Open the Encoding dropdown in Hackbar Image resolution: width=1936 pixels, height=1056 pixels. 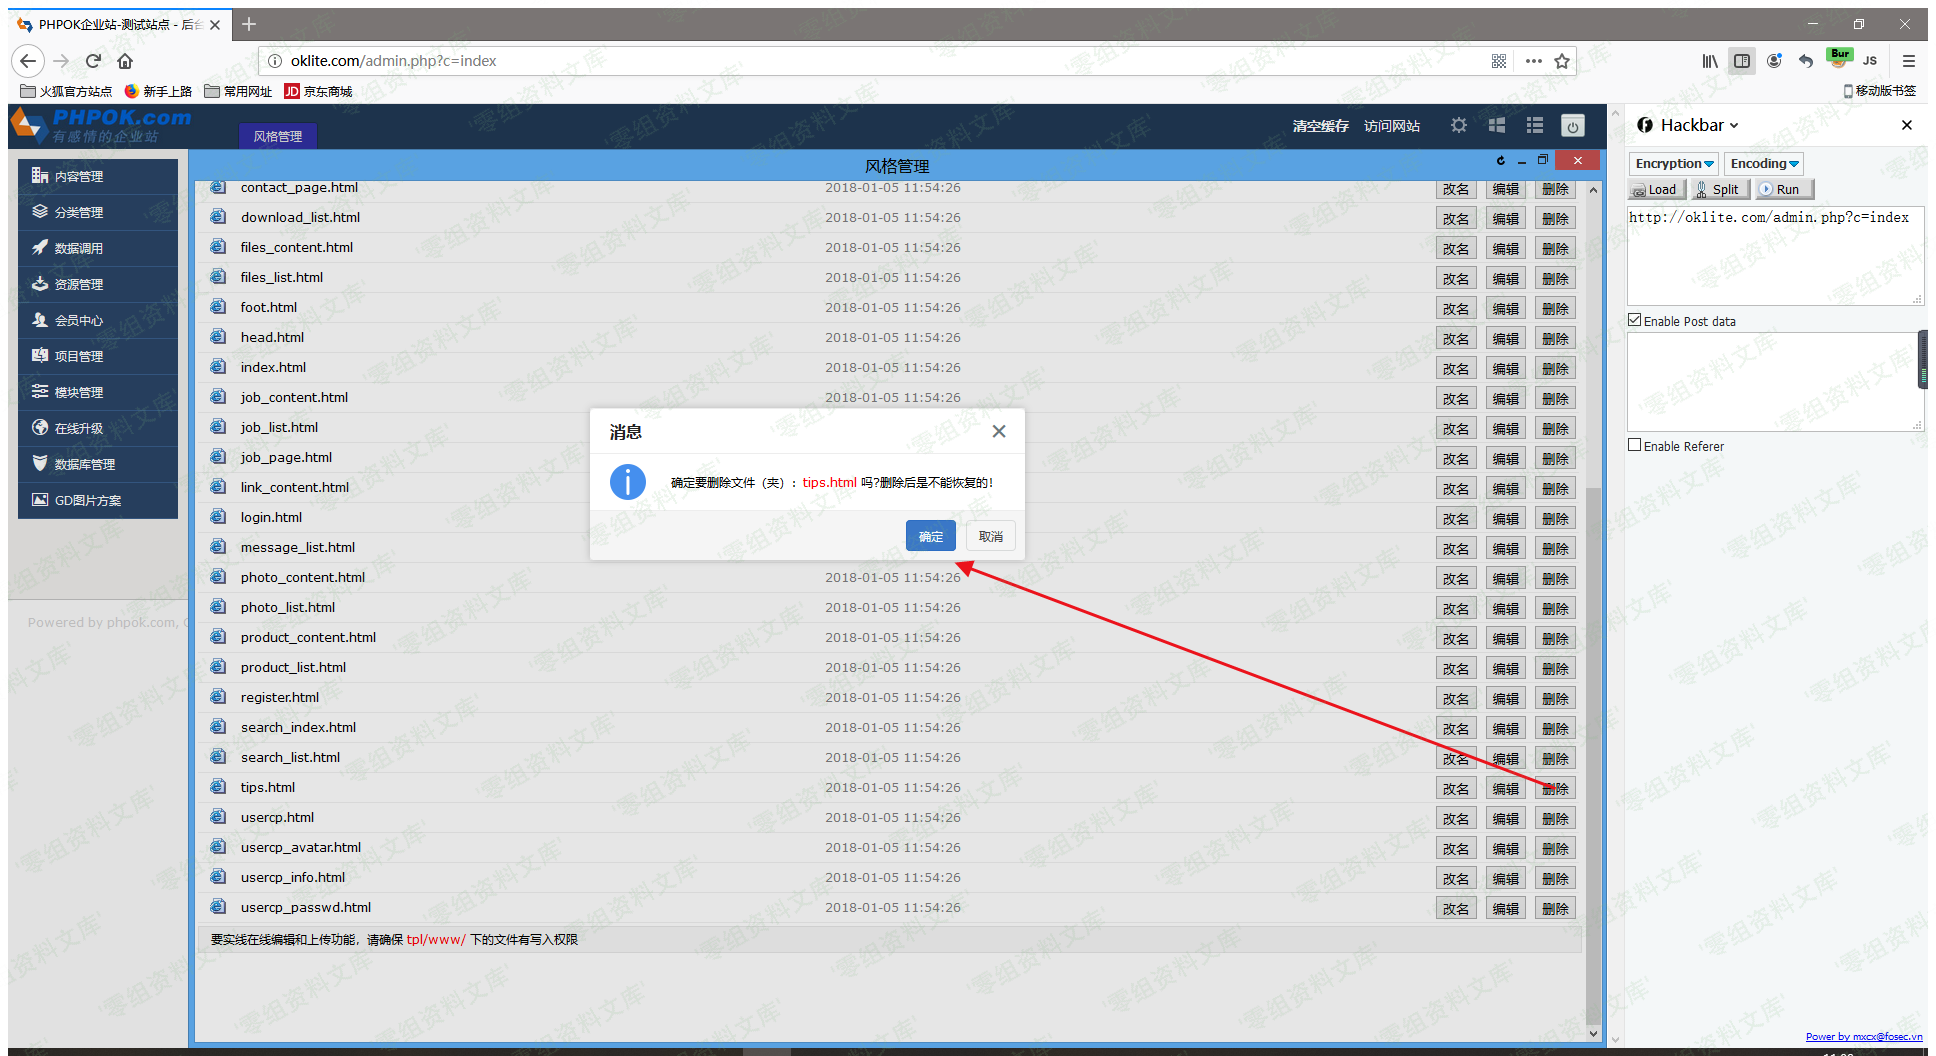1764,163
